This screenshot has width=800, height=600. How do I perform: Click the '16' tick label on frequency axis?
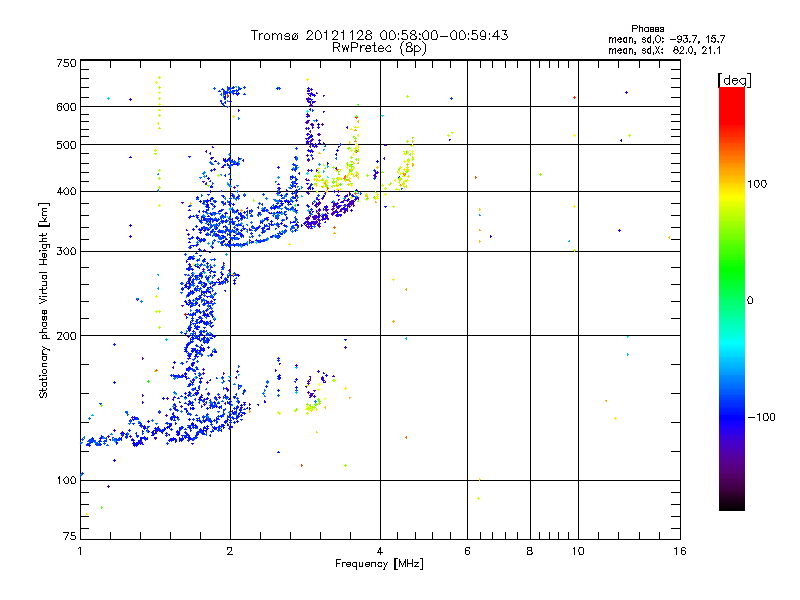[680, 551]
